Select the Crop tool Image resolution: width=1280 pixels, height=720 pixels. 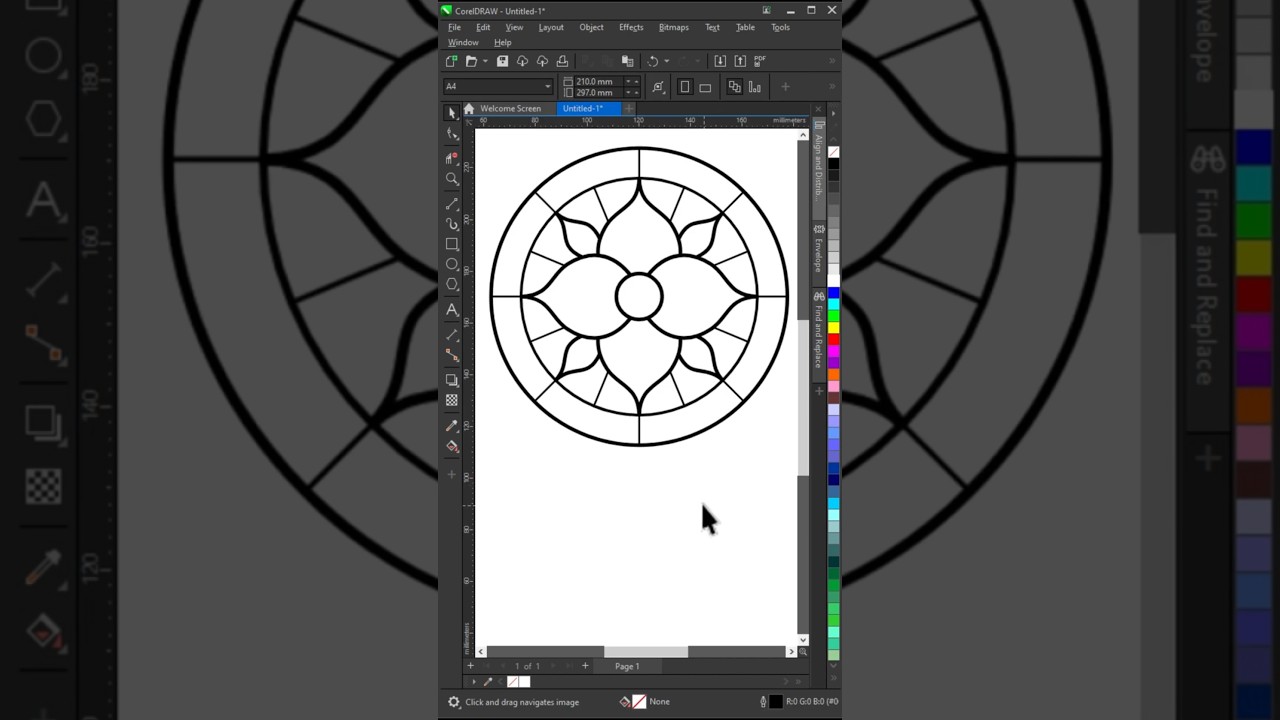(x=452, y=158)
